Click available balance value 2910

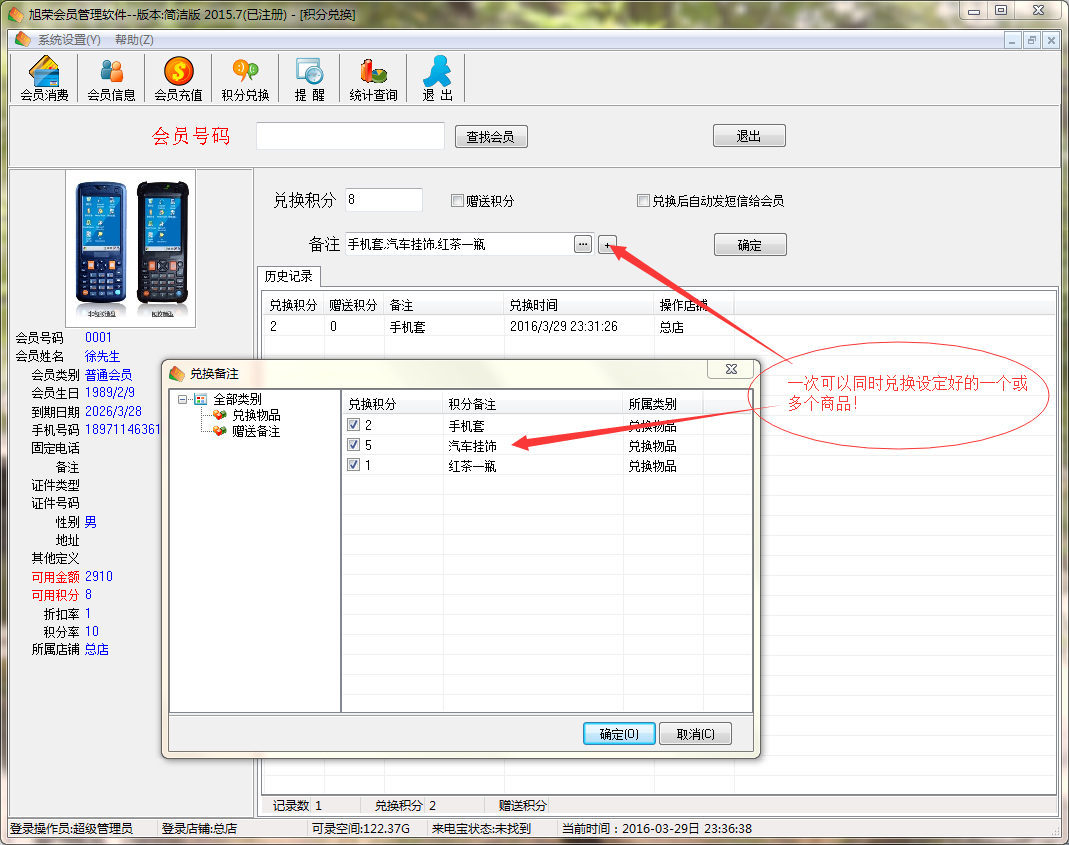click(x=99, y=576)
